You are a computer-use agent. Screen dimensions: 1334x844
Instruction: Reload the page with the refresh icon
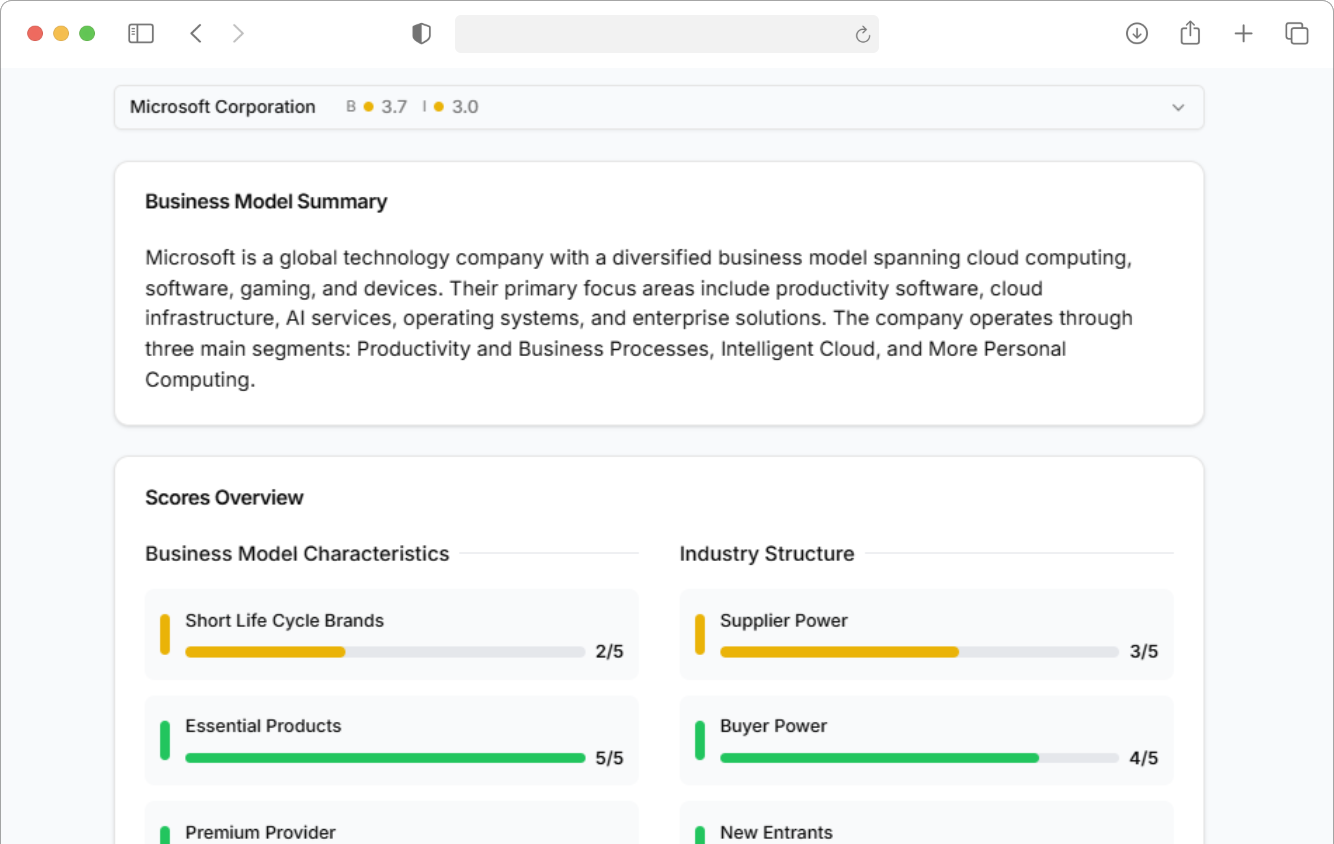point(862,35)
